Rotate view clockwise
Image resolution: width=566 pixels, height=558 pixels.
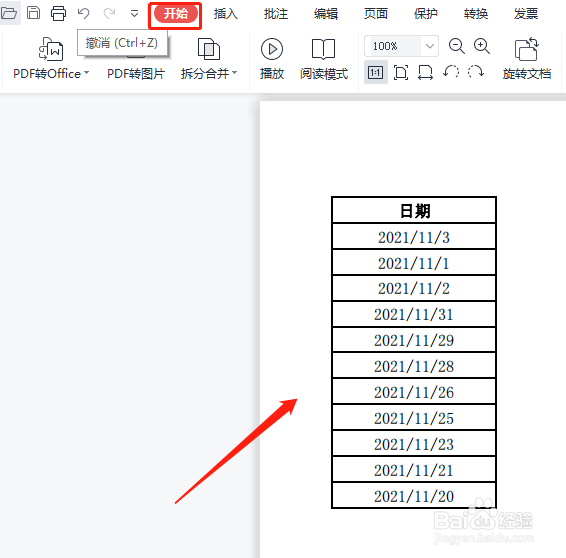[x=476, y=72]
